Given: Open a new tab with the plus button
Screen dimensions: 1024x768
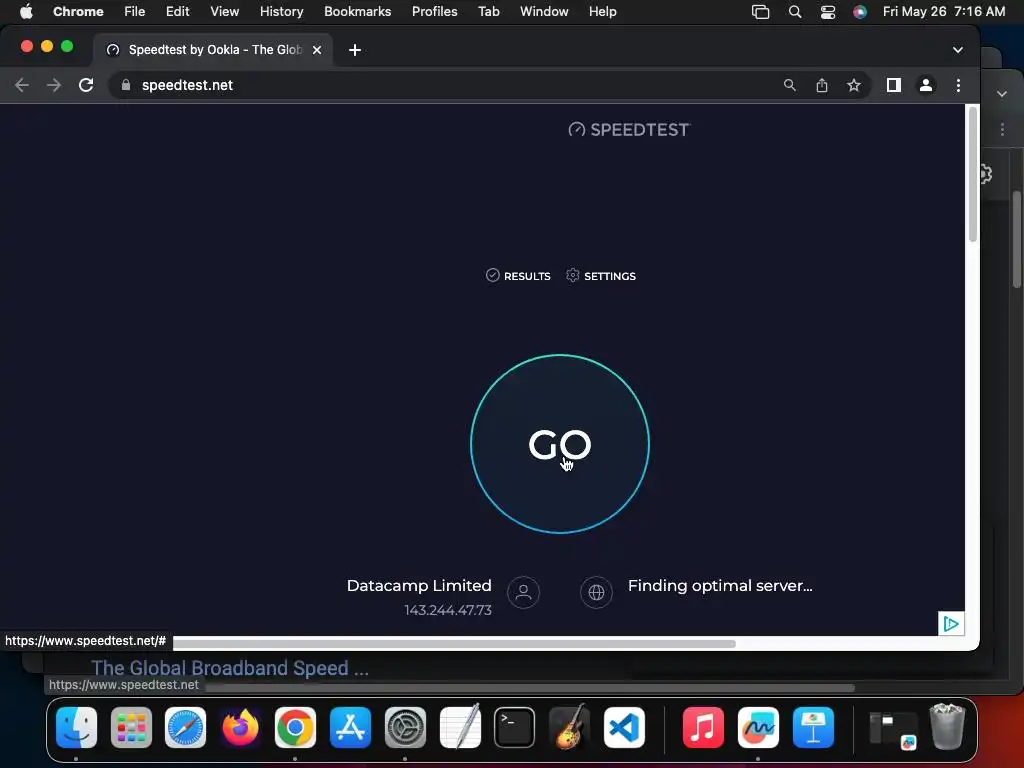Looking at the screenshot, I should pos(355,50).
